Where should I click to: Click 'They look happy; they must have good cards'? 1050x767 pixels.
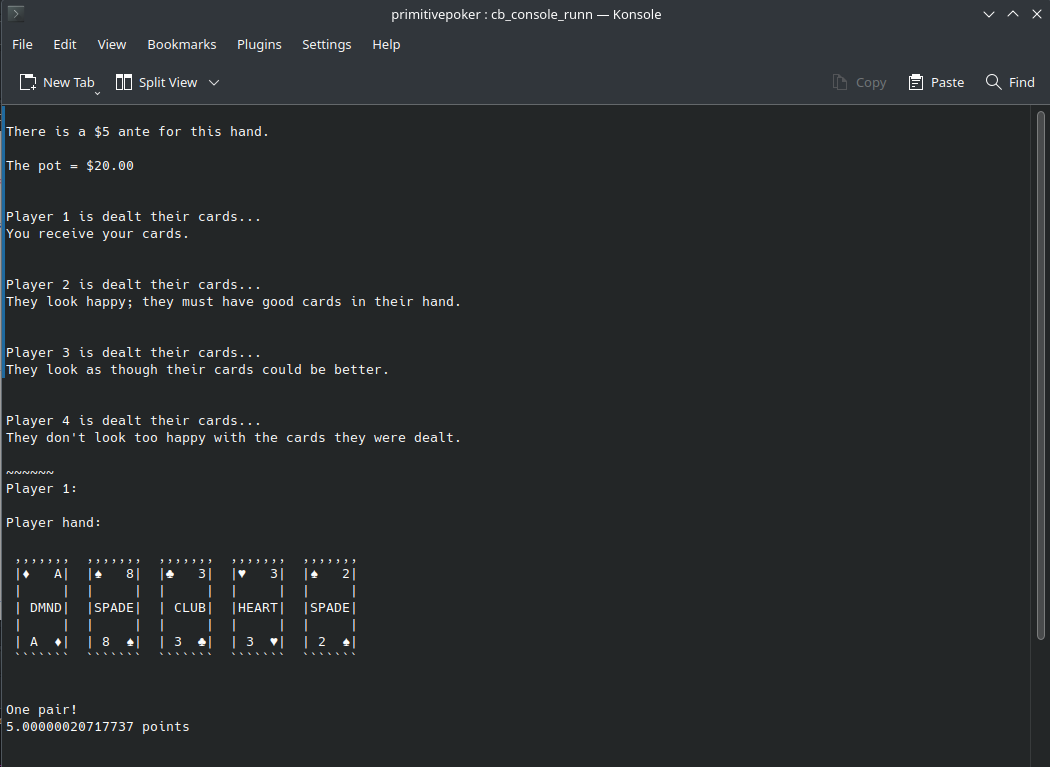pyautogui.click(x=173, y=301)
